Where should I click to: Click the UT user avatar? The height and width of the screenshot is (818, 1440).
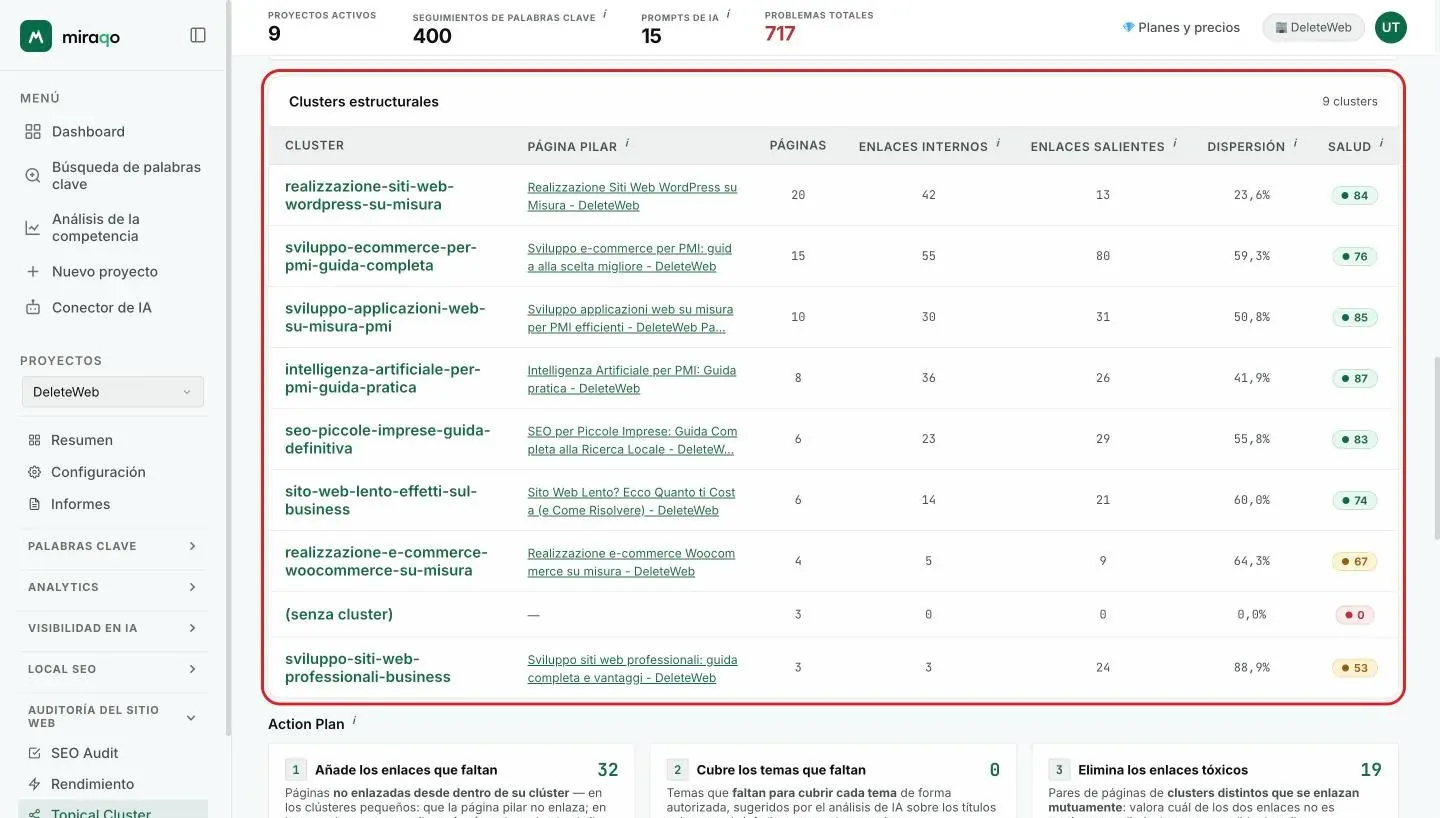pyautogui.click(x=1391, y=28)
